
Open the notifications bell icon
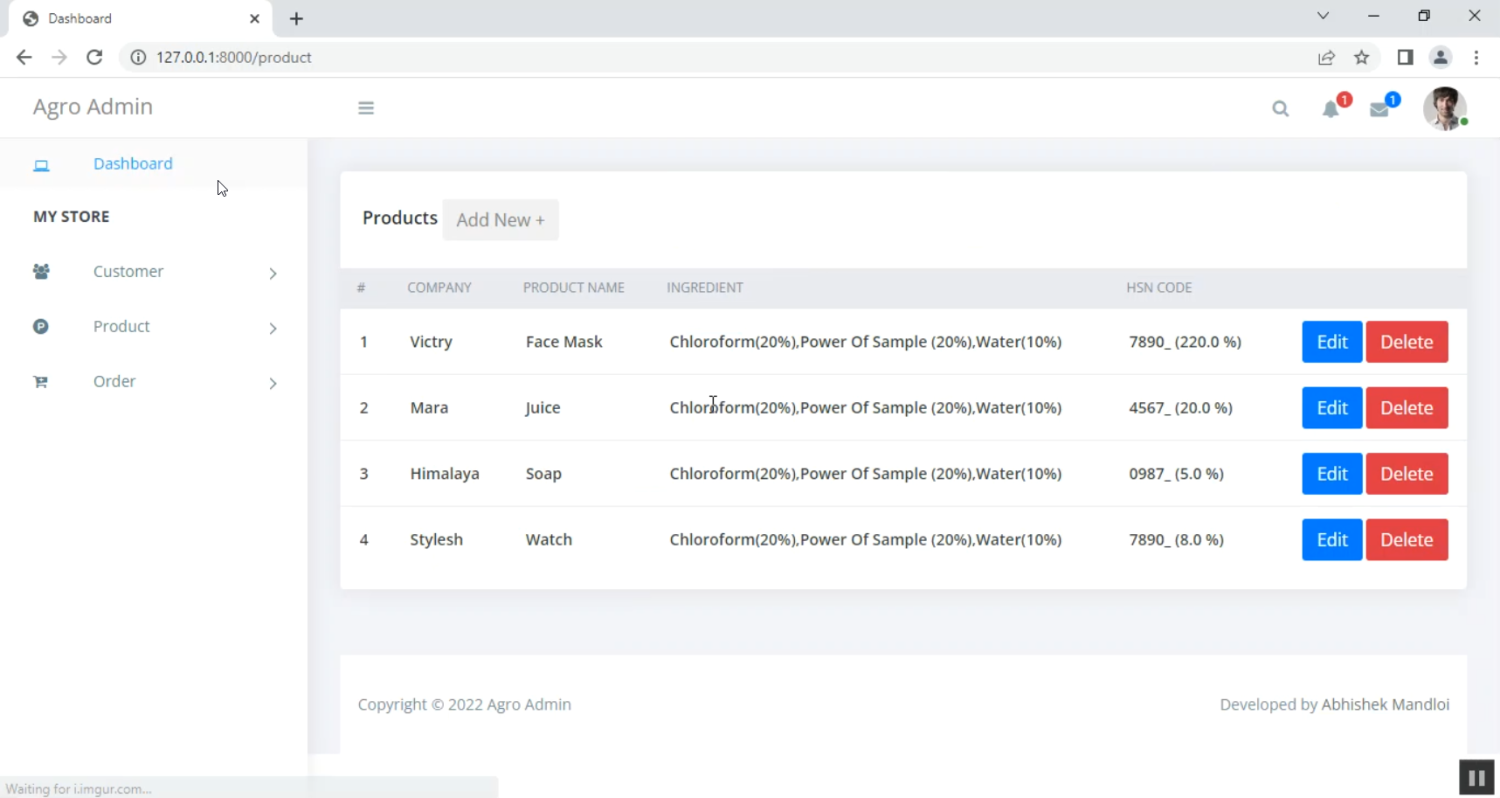coord(1330,109)
